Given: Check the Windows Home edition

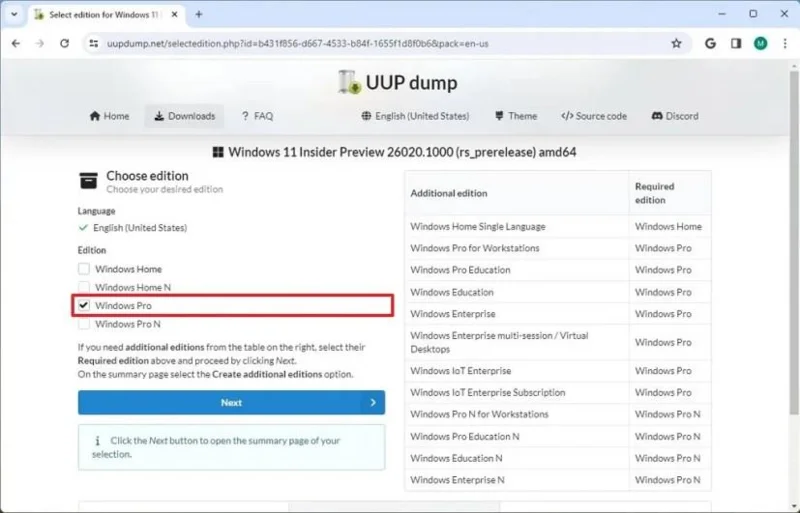Looking at the screenshot, I should click(x=84, y=268).
